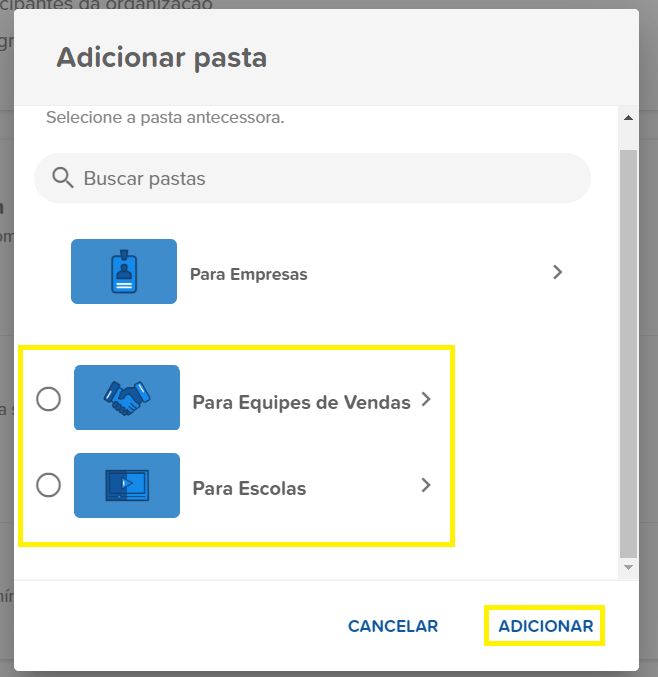Click the scrollbar up arrow
The height and width of the screenshot is (677, 658).
pos(628,118)
